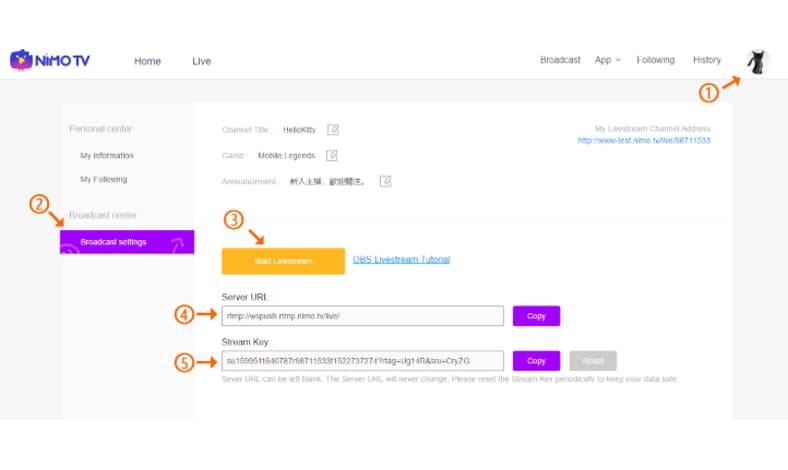Open the user avatar profile menu
Image resolution: width=788 pixels, height=470 pixels.
[x=758, y=62]
